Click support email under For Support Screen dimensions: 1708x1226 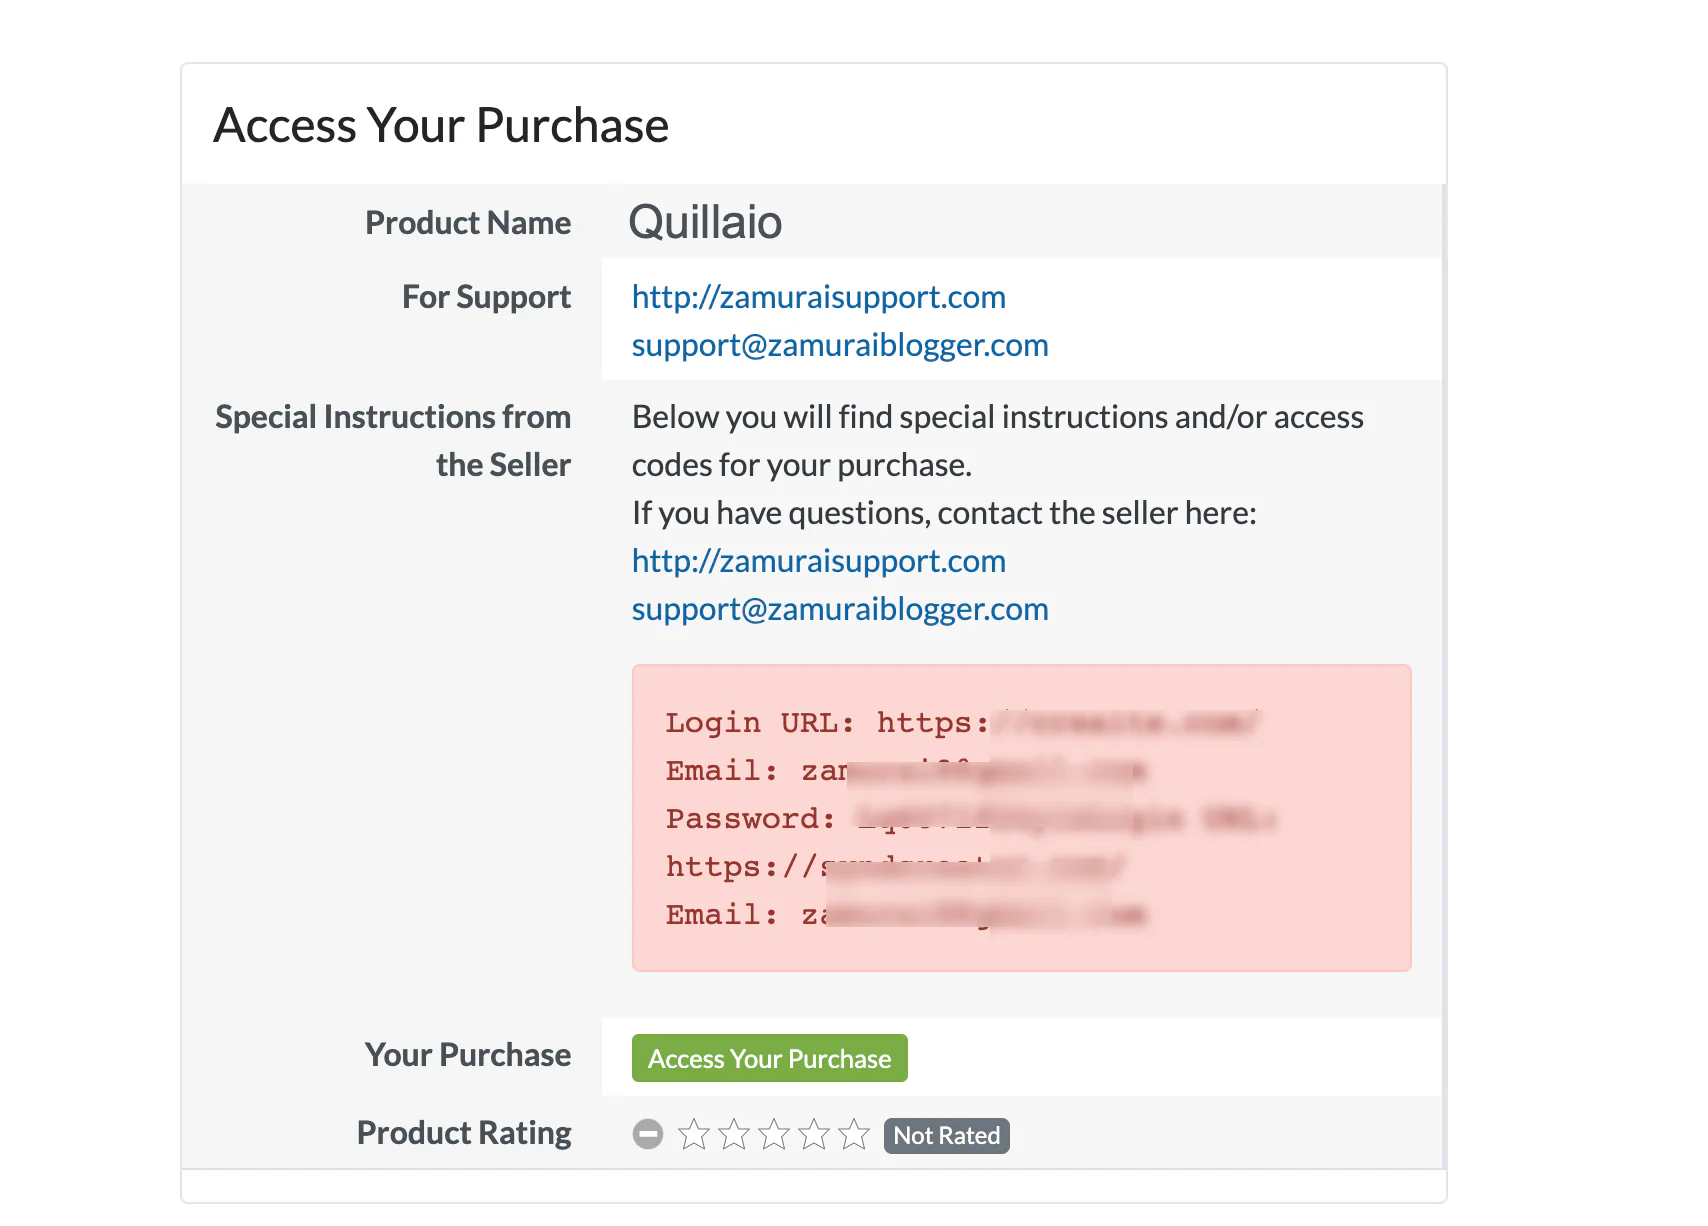(840, 345)
